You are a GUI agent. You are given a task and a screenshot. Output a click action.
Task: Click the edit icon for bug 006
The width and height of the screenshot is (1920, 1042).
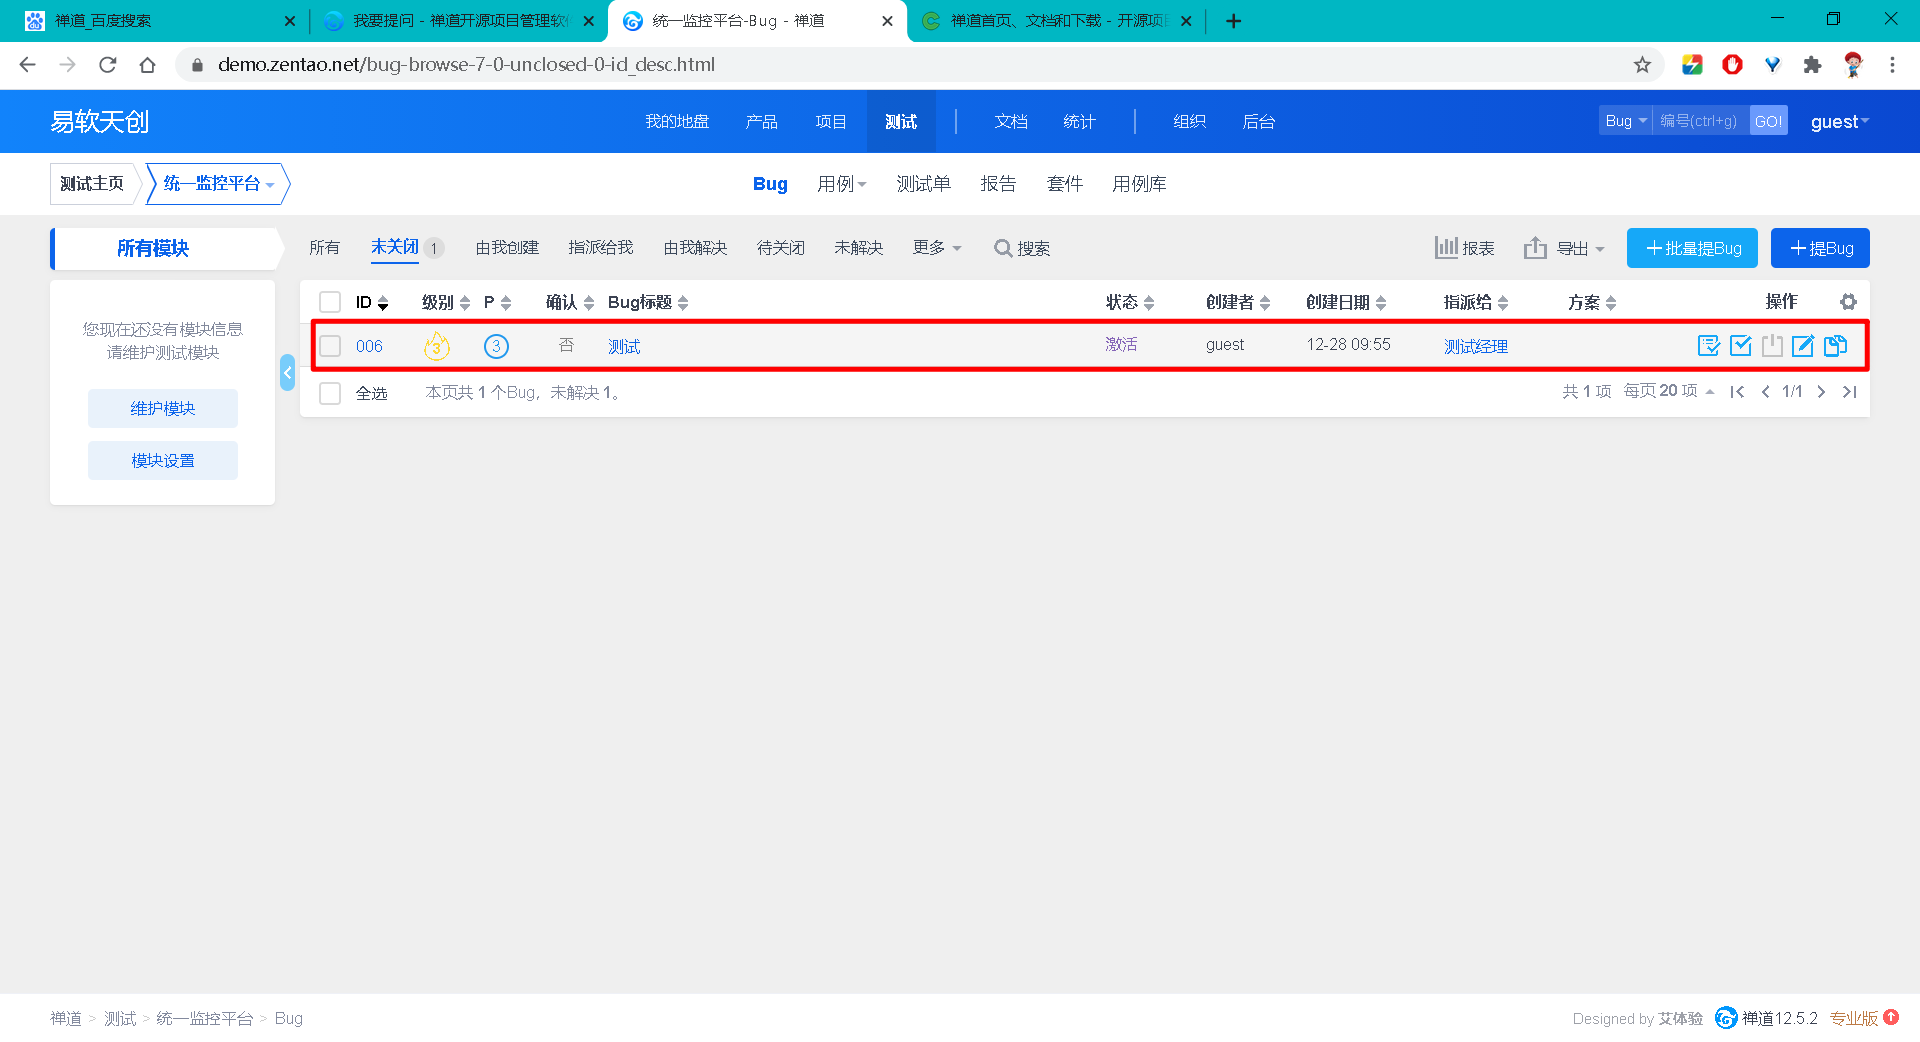click(1803, 346)
